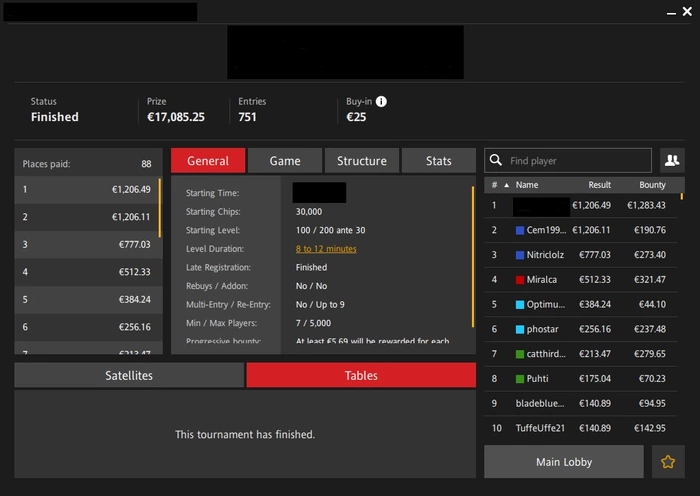Select 5th place payout €384.24 row
Viewport: 700px width, 496px height.
87,300
